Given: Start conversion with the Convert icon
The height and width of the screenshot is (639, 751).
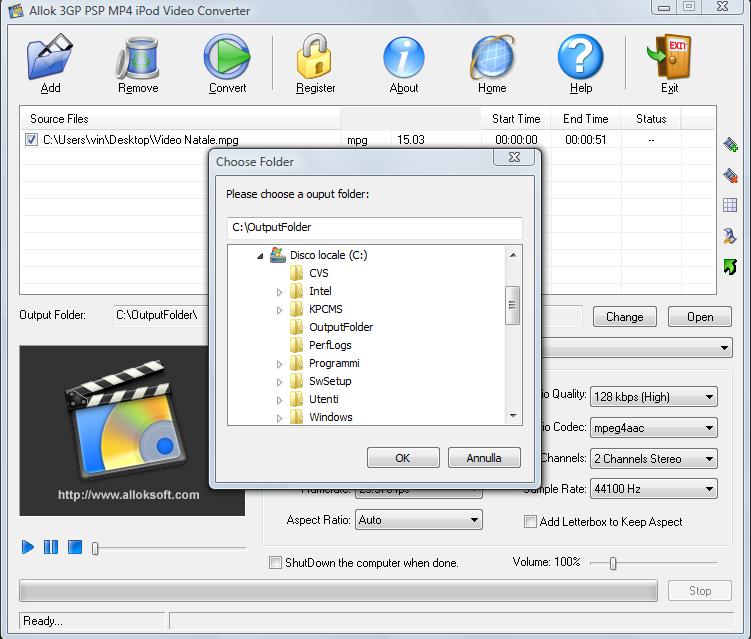Looking at the screenshot, I should [227, 57].
